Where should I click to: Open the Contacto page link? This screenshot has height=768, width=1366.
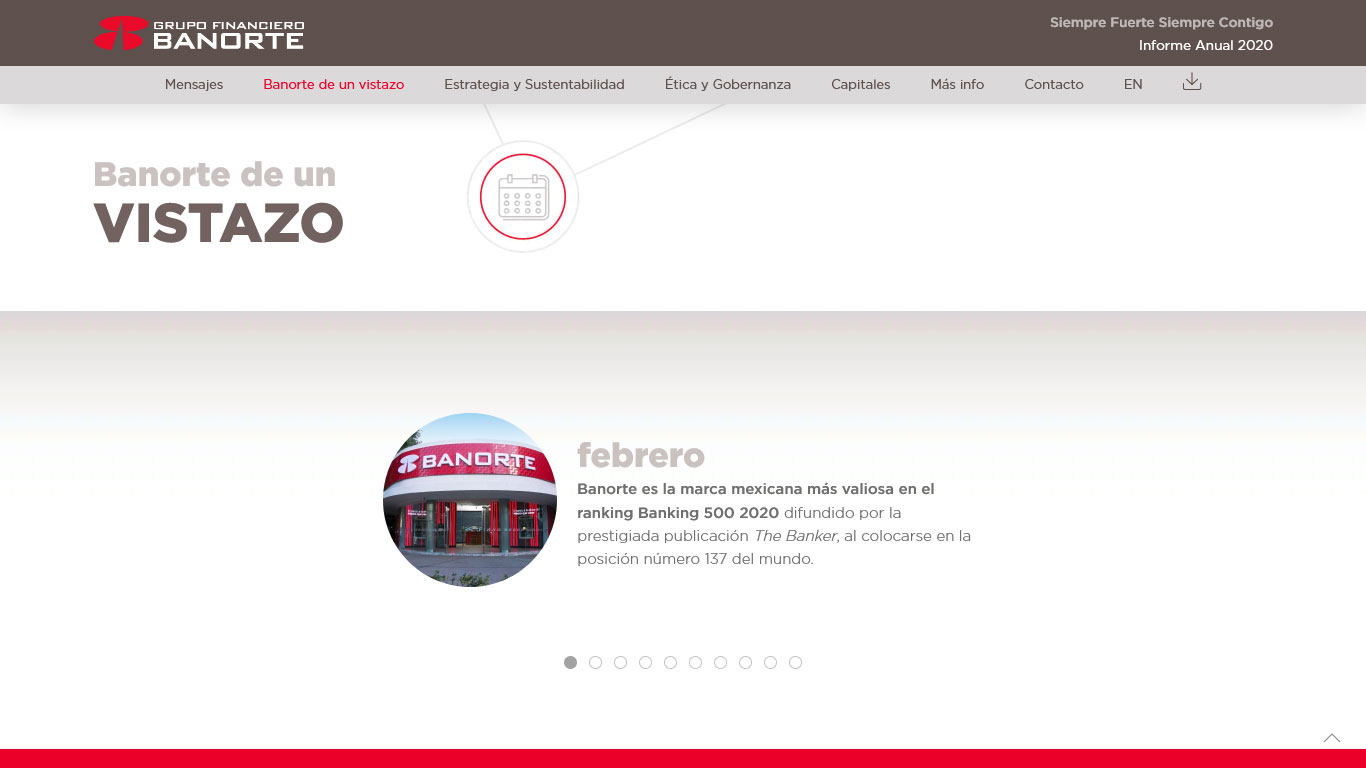coord(1053,85)
